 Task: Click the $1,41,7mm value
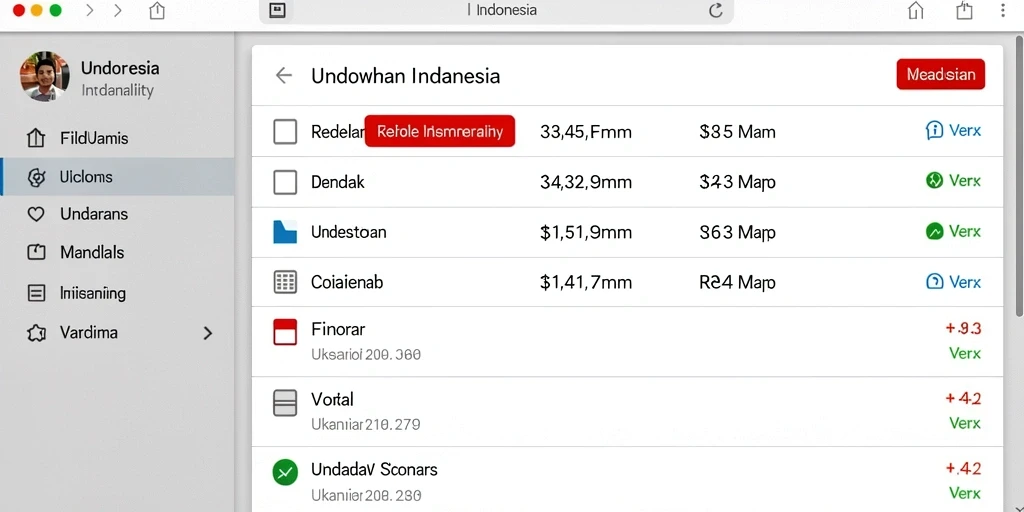(586, 282)
